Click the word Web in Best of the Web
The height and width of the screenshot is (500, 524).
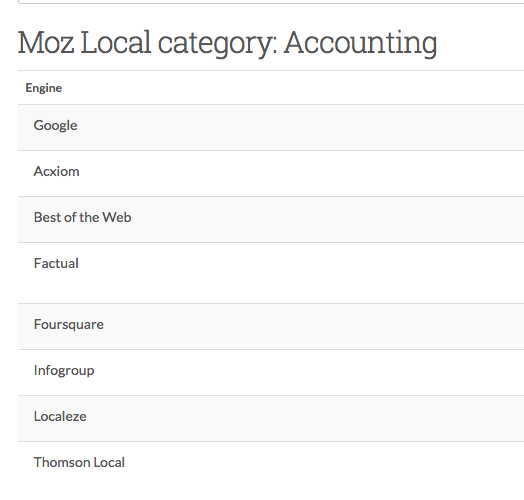coord(117,217)
